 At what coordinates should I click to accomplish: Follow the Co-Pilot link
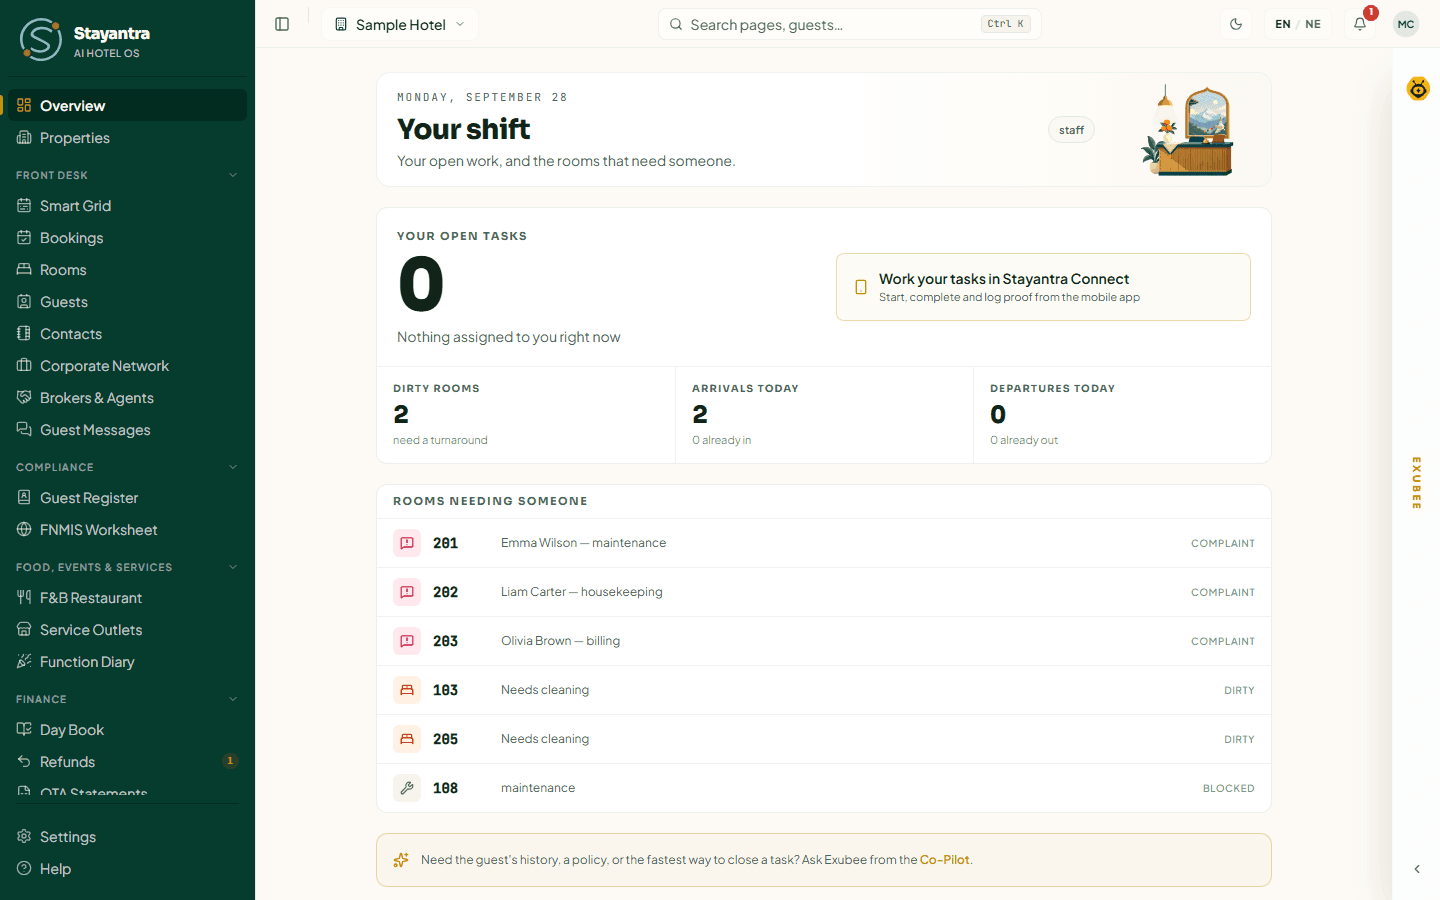click(x=944, y=860)
